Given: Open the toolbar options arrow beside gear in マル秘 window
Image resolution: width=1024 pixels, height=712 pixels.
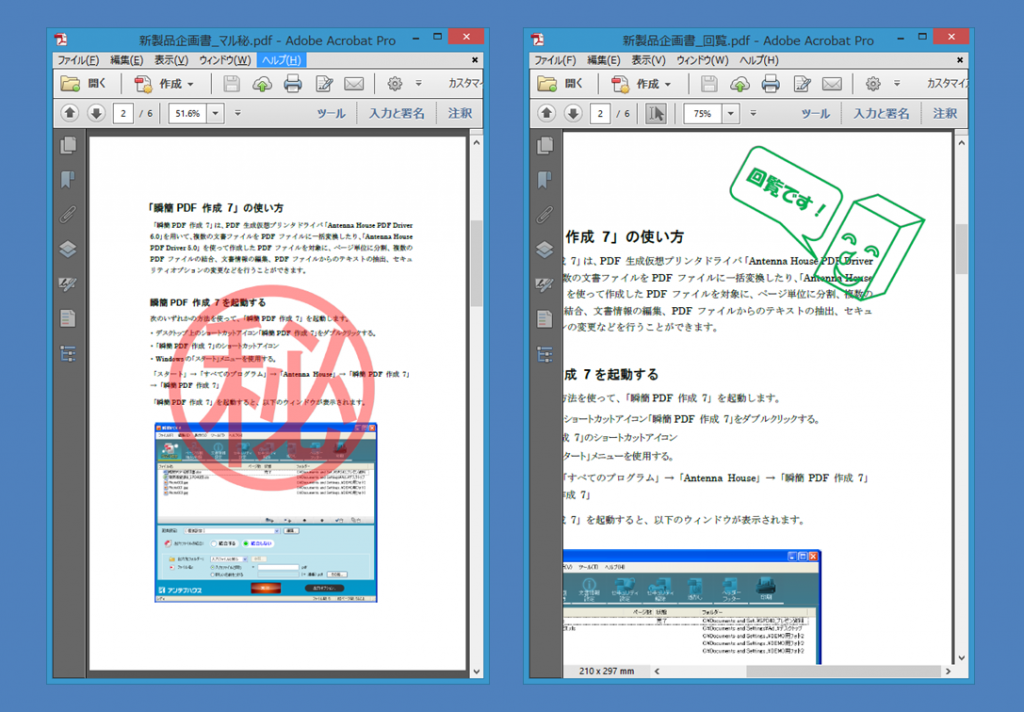Looking at the screenshot, I should (x=419, y=84).
